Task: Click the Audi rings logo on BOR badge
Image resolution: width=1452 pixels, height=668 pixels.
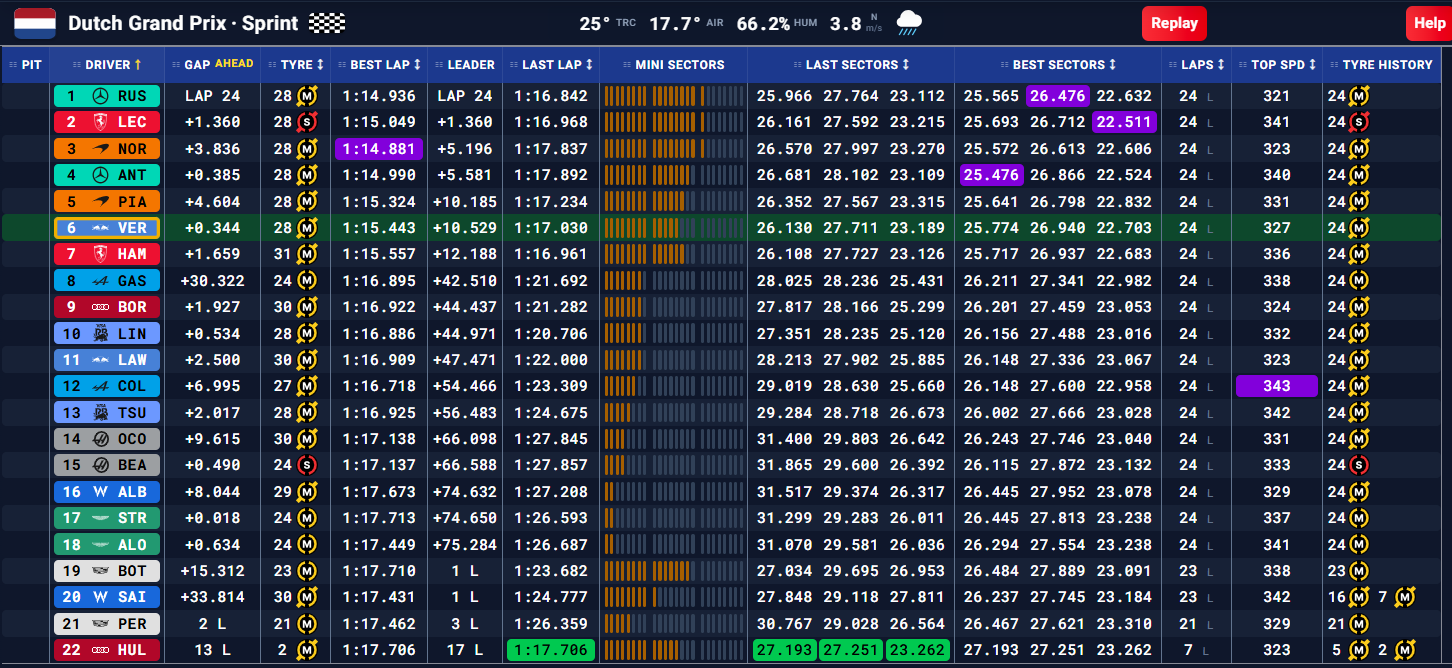Action: click(x=100, y=307)
